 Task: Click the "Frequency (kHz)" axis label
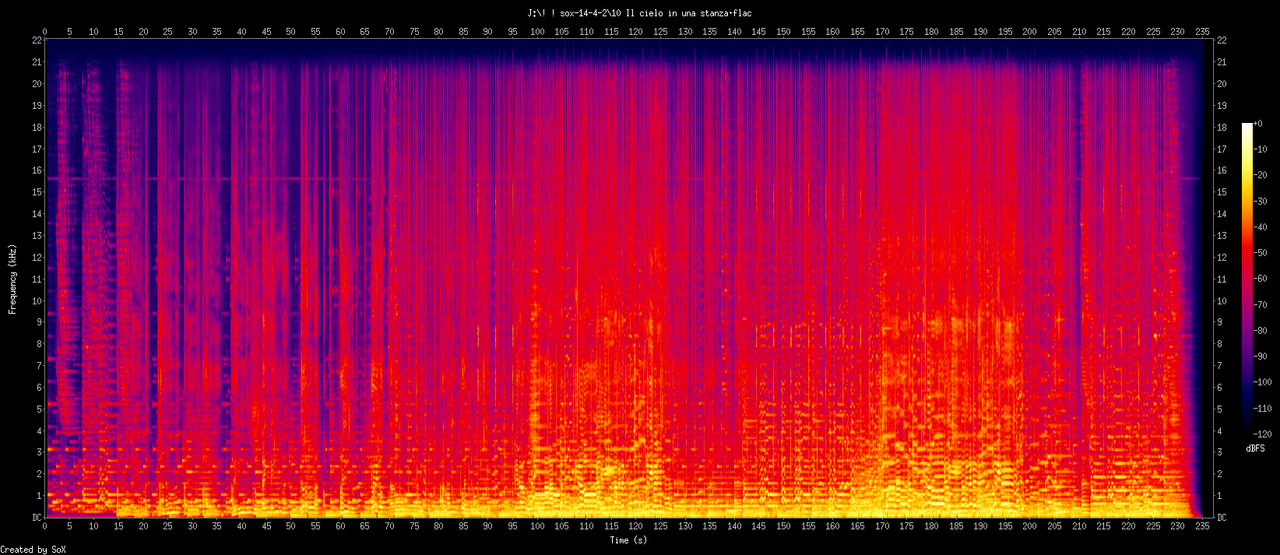(x=12, y=279)
